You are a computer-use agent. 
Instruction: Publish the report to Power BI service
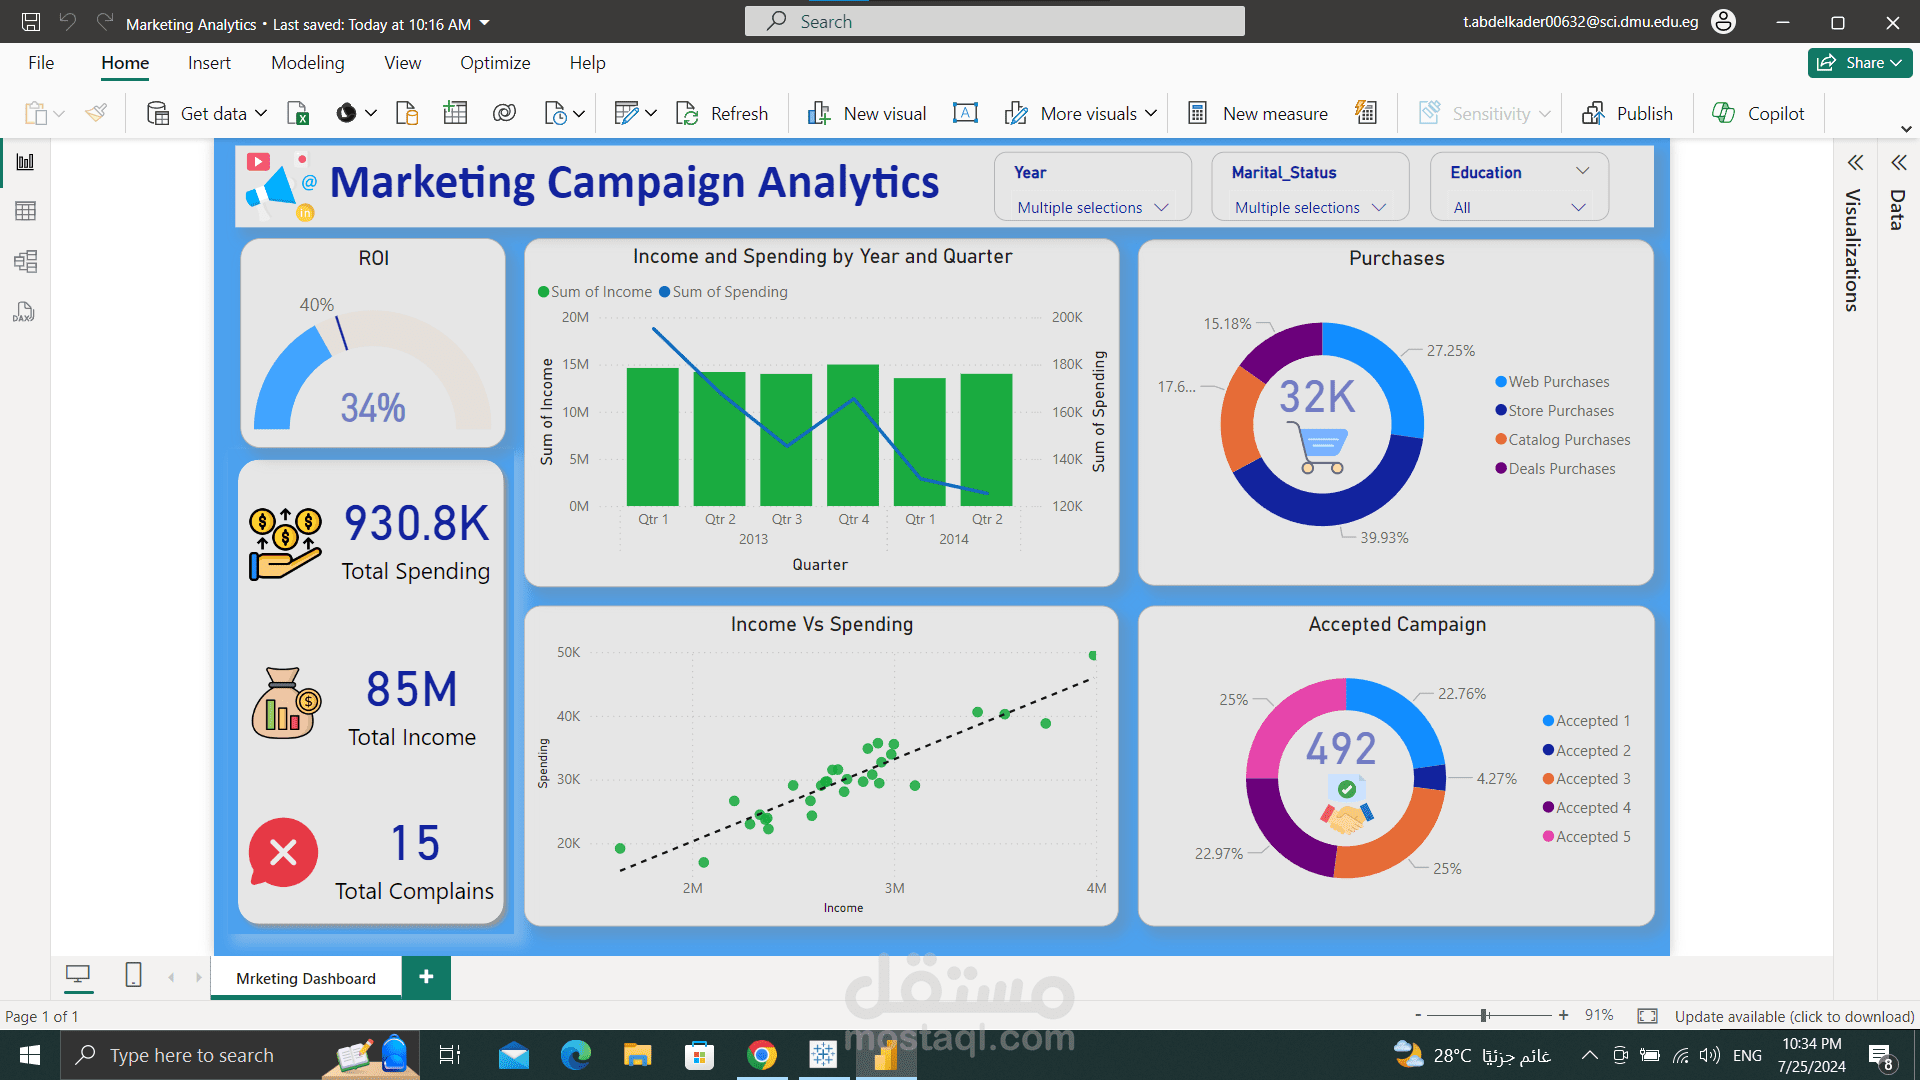(1627, 113)
